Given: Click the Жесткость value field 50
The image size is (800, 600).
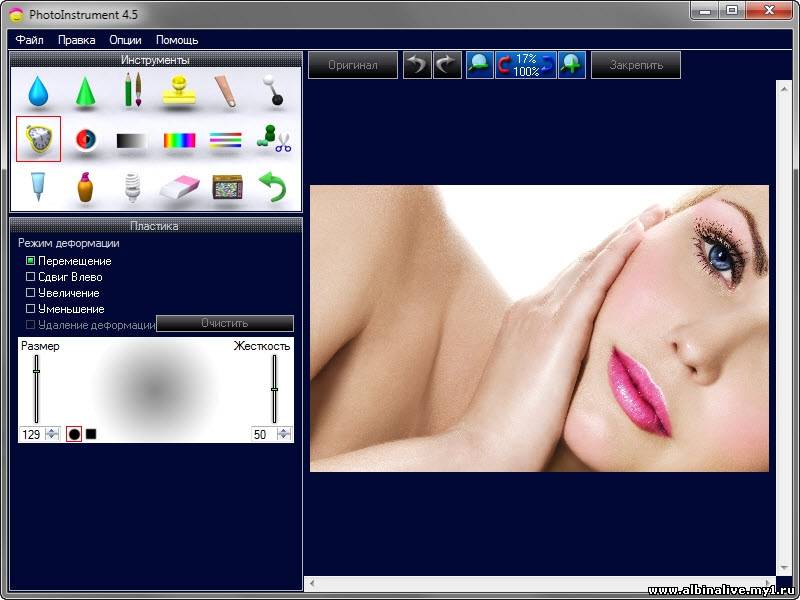Looking at the screenshot, I should pos(263,434).
